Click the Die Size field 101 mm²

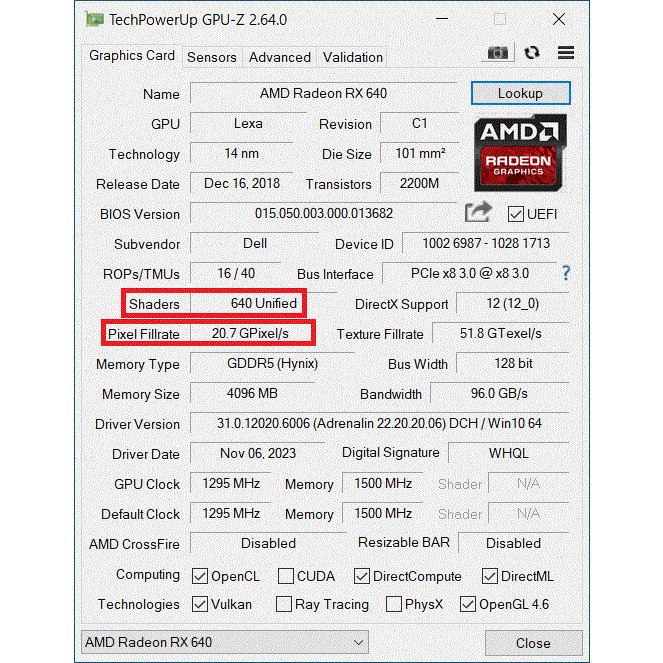click(x=419, y=153)
